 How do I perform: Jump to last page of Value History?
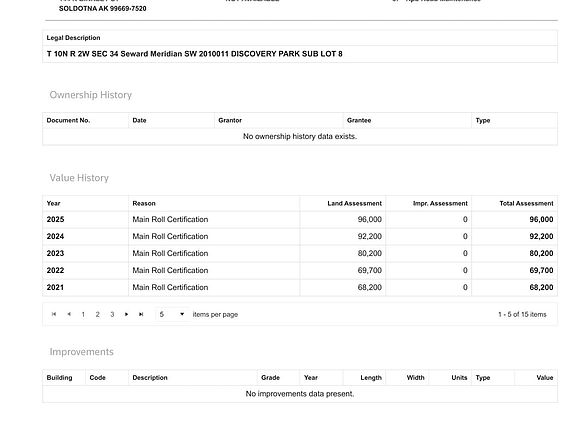tap(141, 314)
